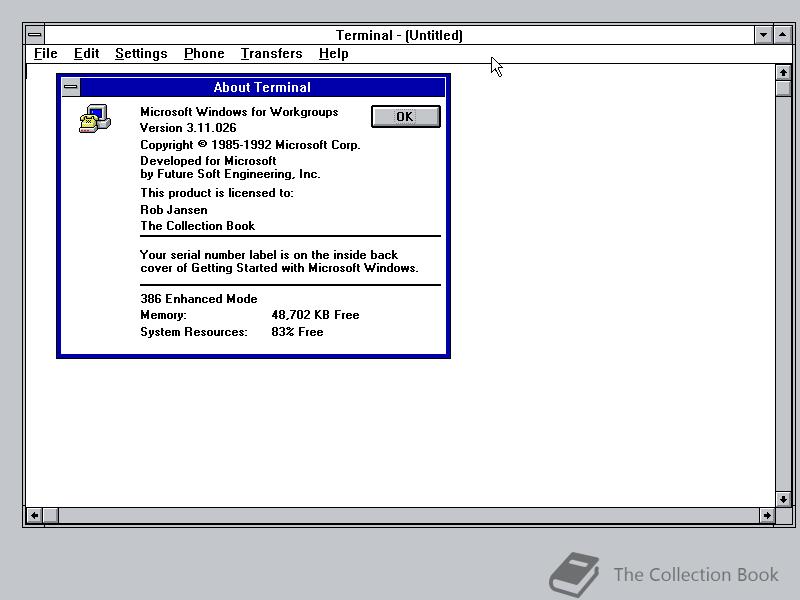Open the Edit menu
The height and width of the screenshot is (600, 800).
(x=86, y=54)
